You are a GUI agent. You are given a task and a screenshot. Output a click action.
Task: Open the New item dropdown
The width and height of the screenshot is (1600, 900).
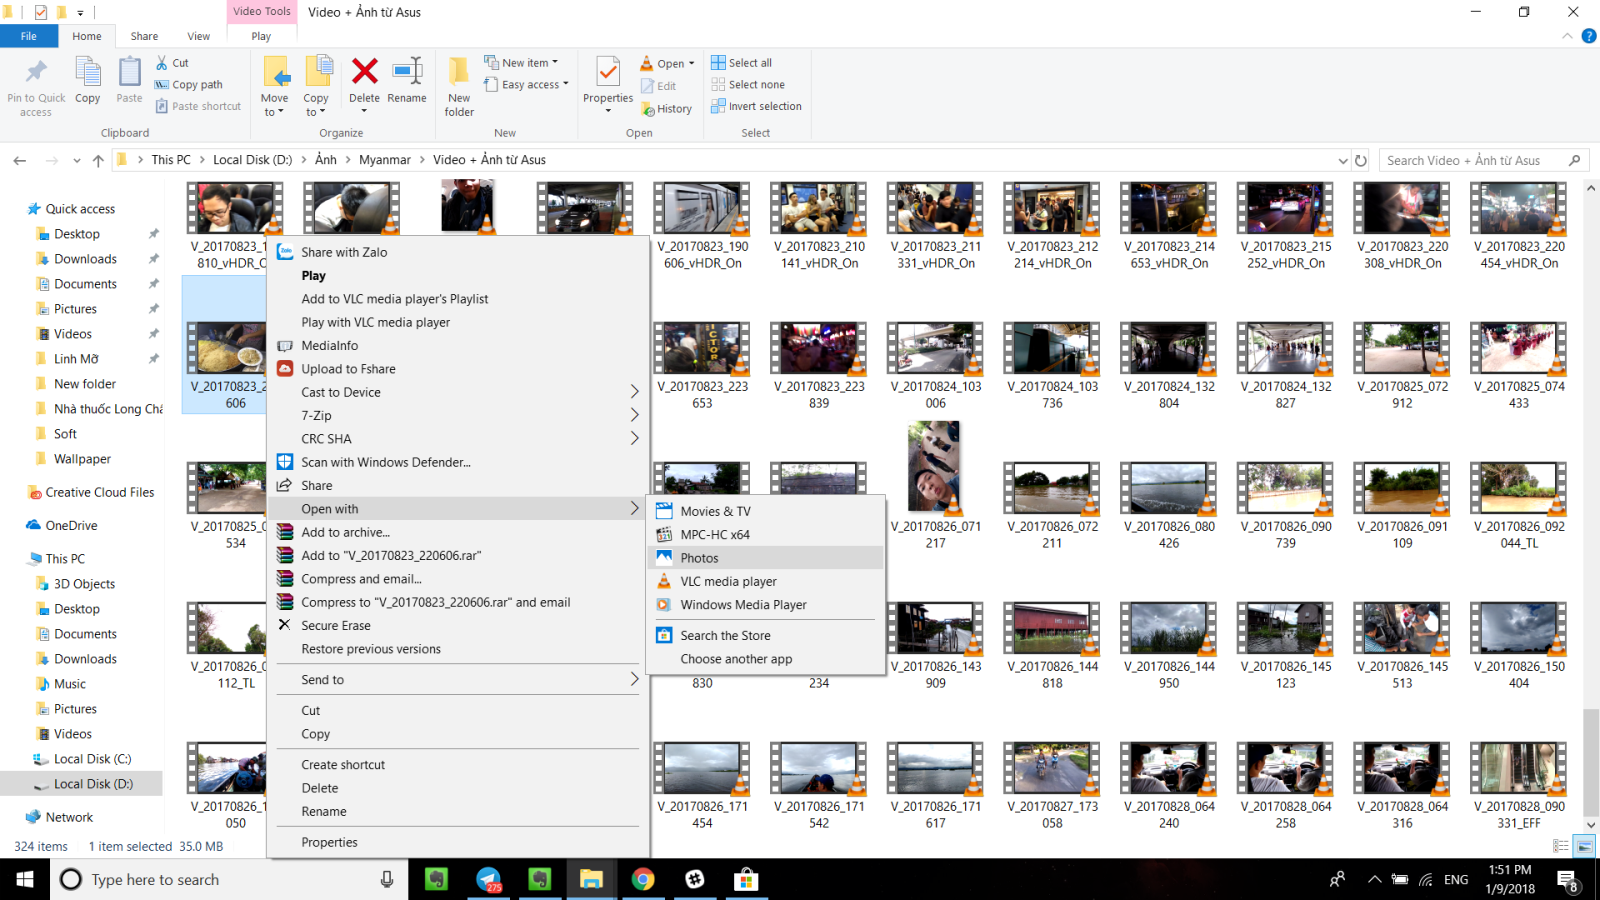tap(521, 62)
